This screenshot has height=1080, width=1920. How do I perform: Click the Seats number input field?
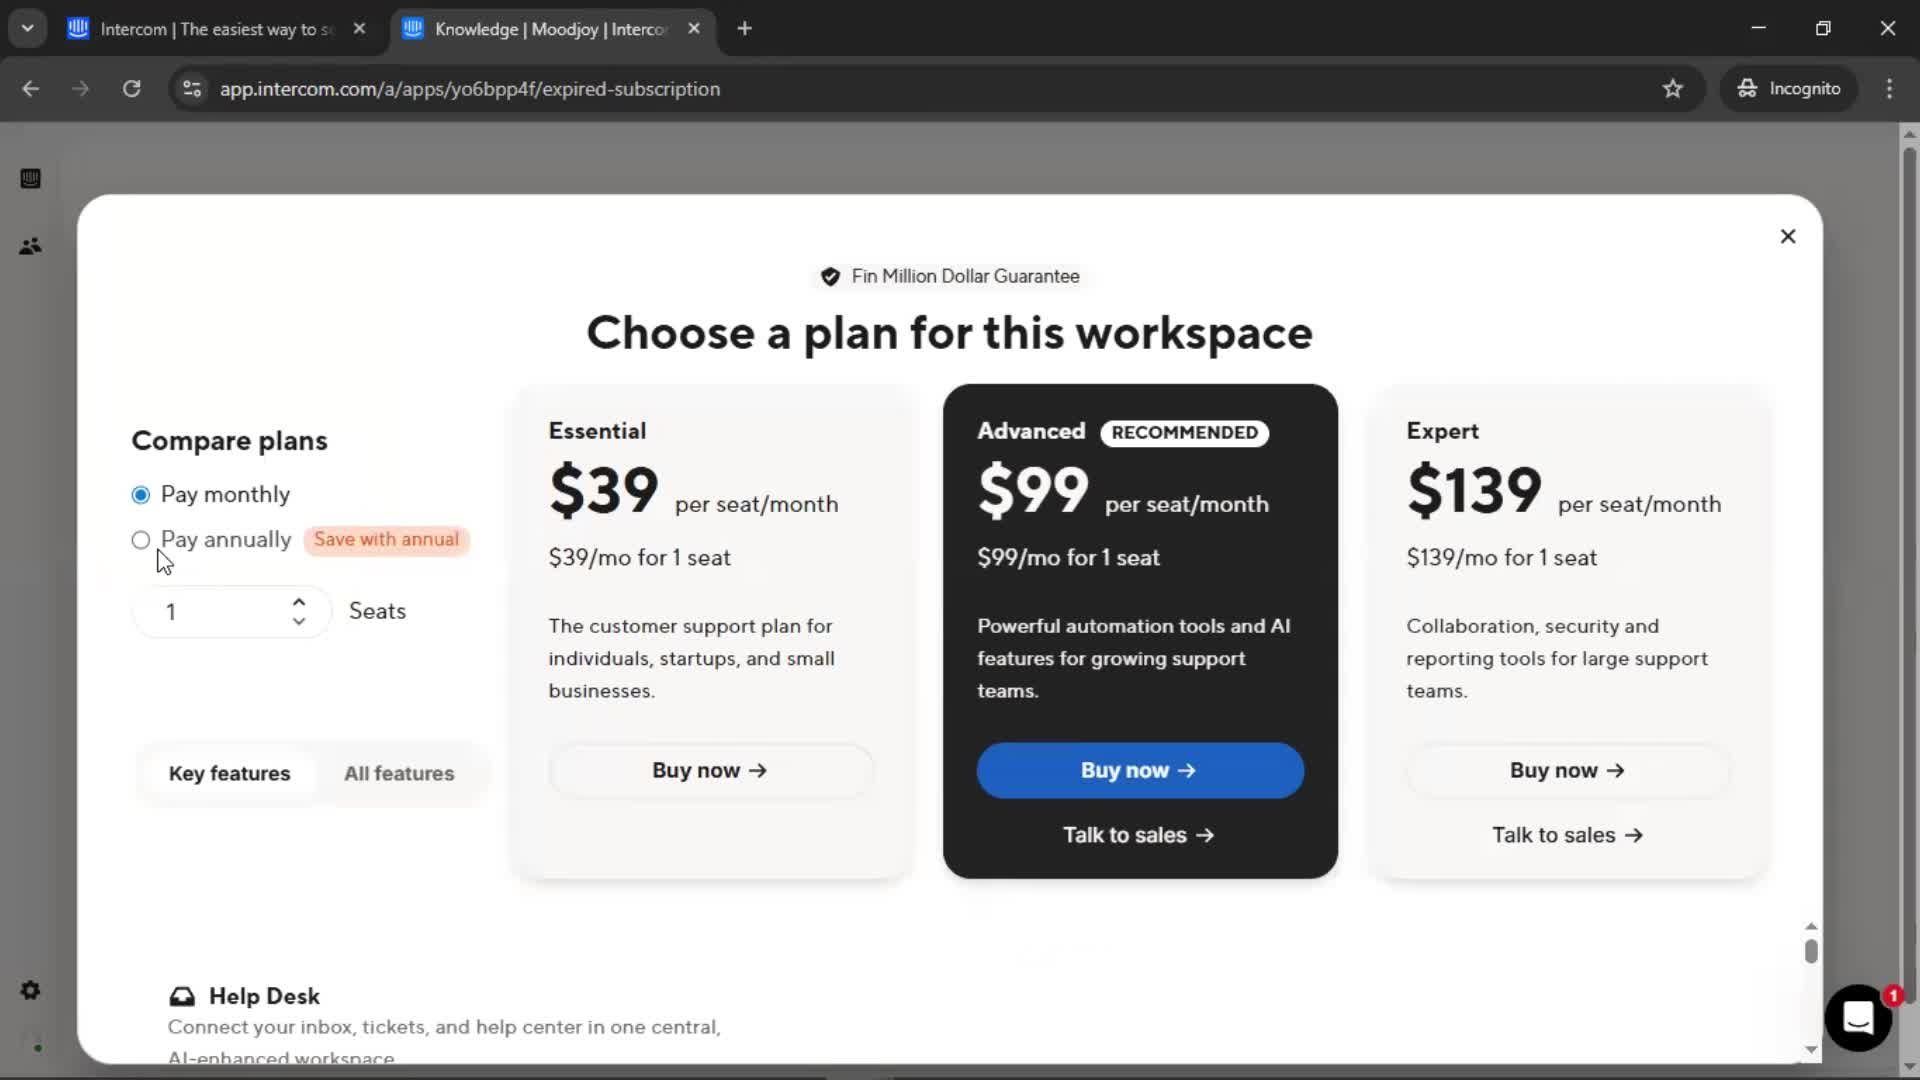[231, 612]
